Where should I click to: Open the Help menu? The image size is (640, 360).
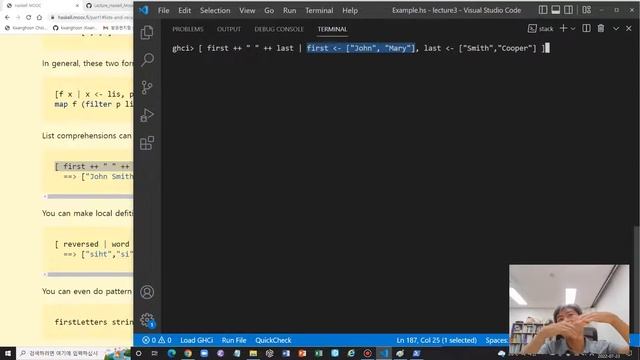(350, 11)
